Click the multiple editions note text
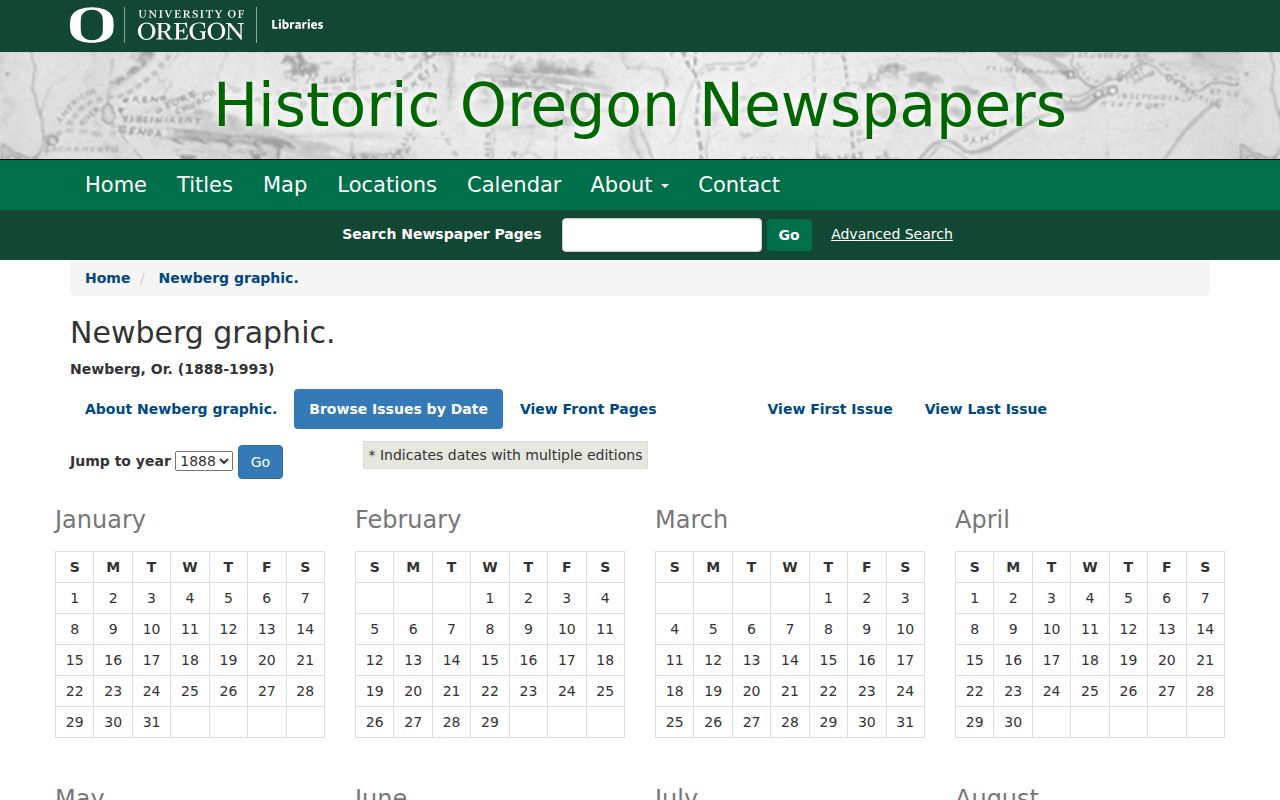The height and width of the screenshot is (800, 1280). coord(505,455)
